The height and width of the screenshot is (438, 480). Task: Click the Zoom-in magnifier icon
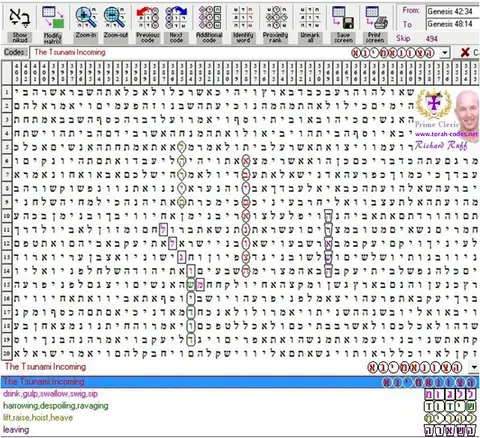tap(86, 17)
